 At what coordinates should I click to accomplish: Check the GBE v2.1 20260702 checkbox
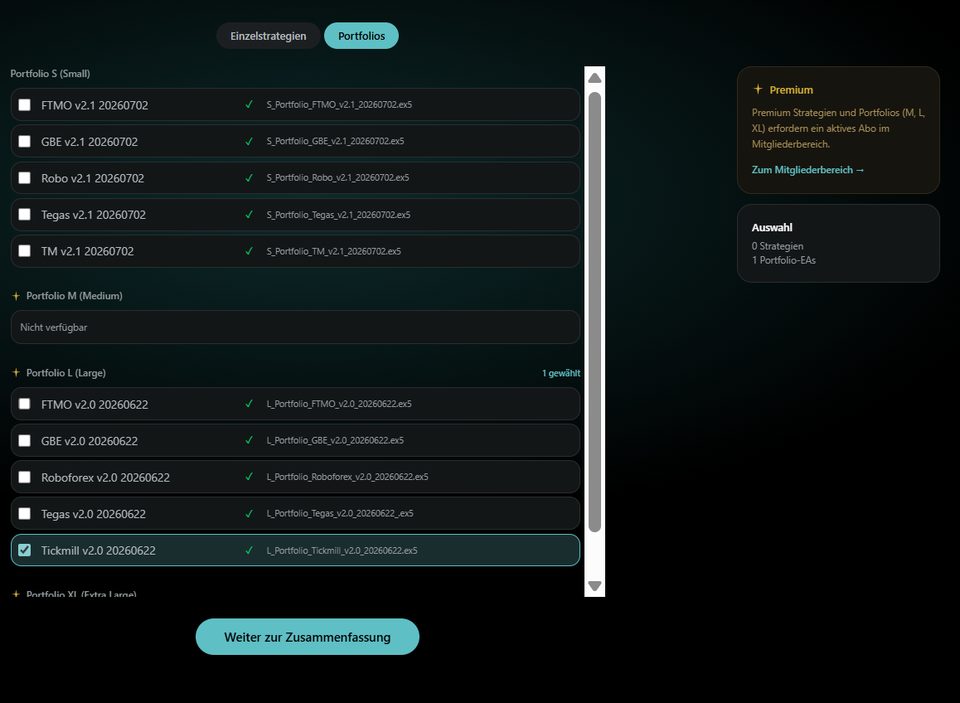(x=24, y=141)
